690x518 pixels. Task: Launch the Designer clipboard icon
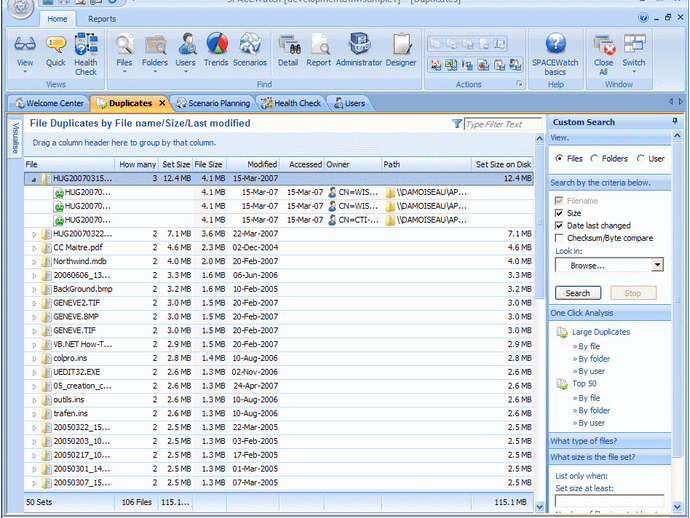(x=401, y=44)
